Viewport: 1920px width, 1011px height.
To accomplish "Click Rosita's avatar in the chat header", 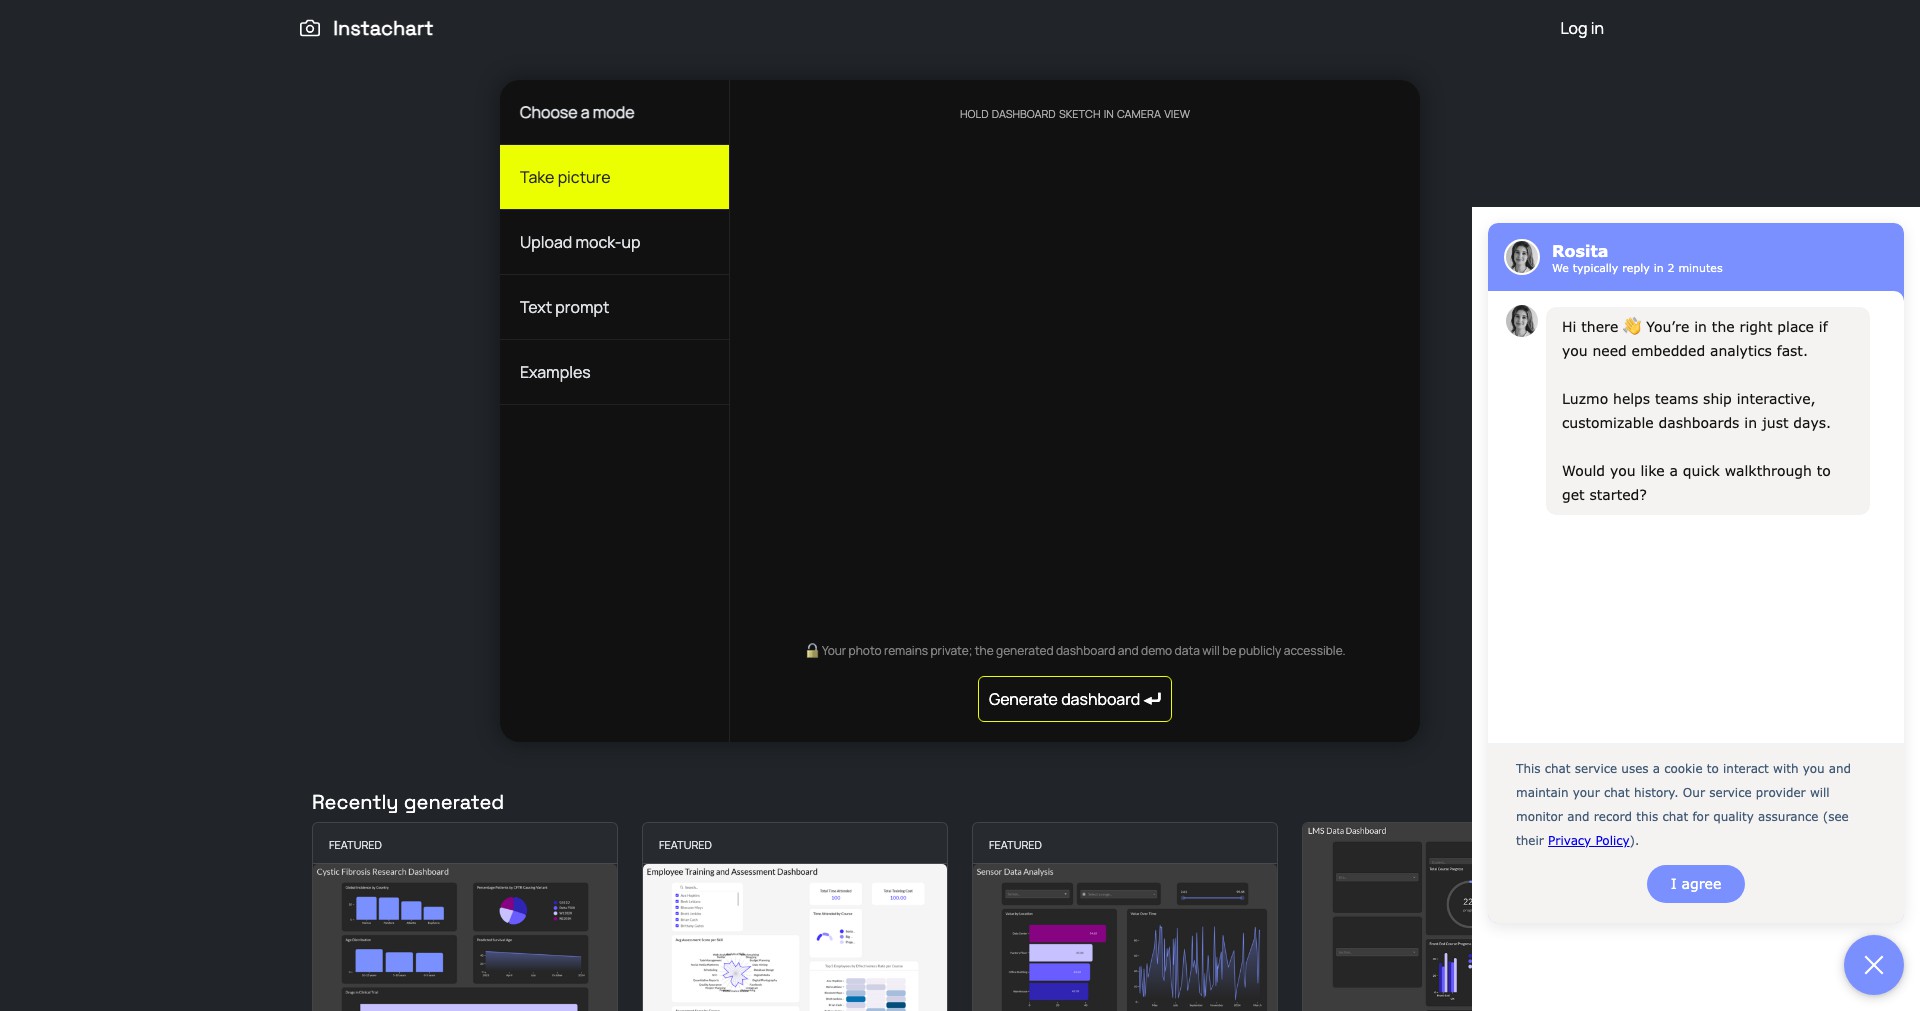I will 1522,257.
